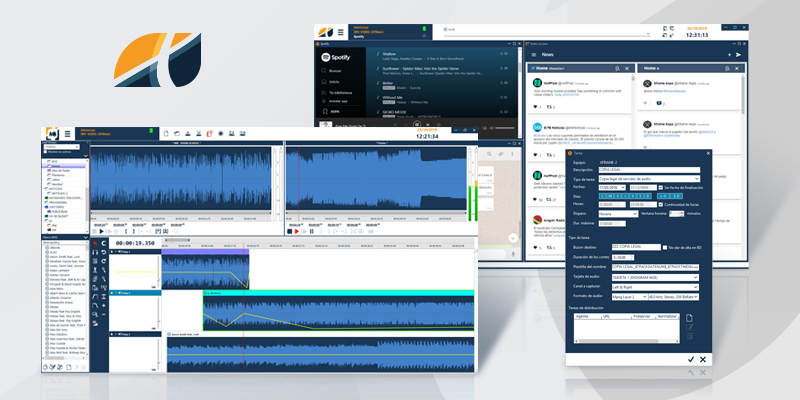
Task: Open the hamburger menu in the News panel
Action: tap(534, 55)
